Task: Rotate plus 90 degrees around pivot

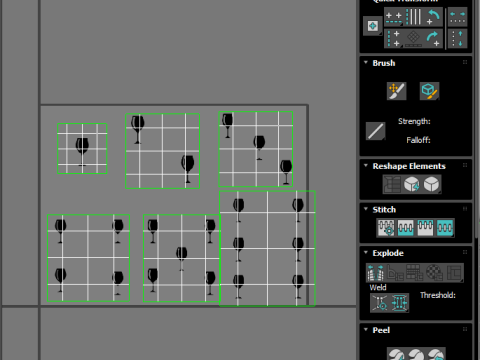Action: coord(433,39)
